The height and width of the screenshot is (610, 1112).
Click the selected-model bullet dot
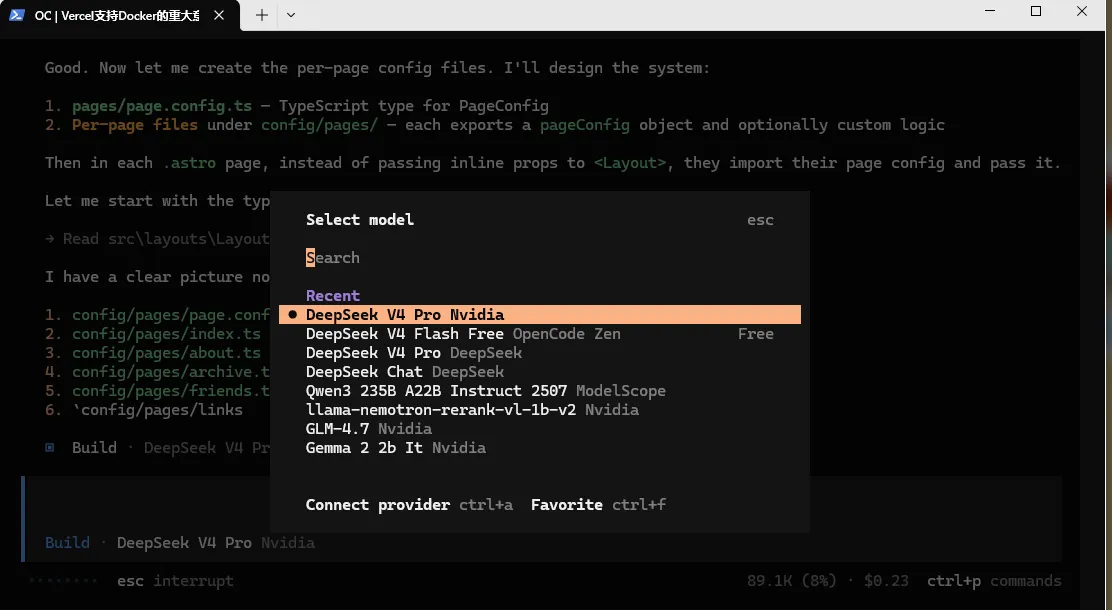click(x=292, y=314)
